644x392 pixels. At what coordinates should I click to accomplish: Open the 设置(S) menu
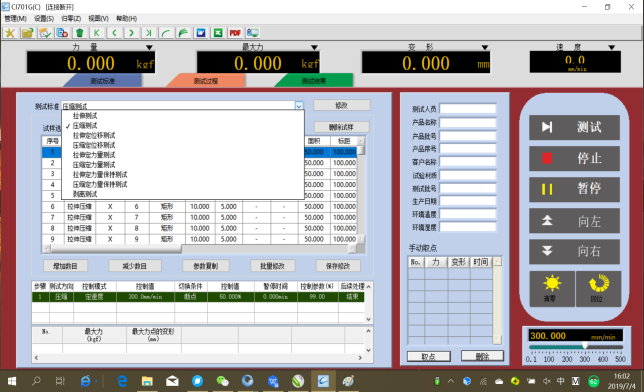(44, 18)
